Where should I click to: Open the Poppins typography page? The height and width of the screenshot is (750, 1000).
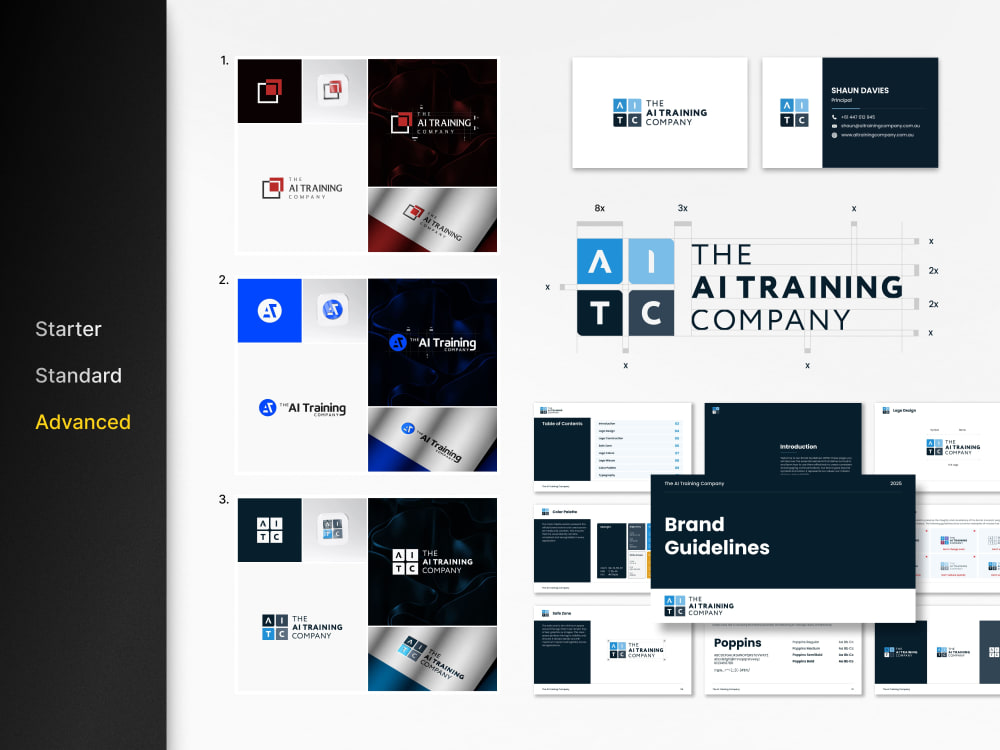tap(783, 659)
